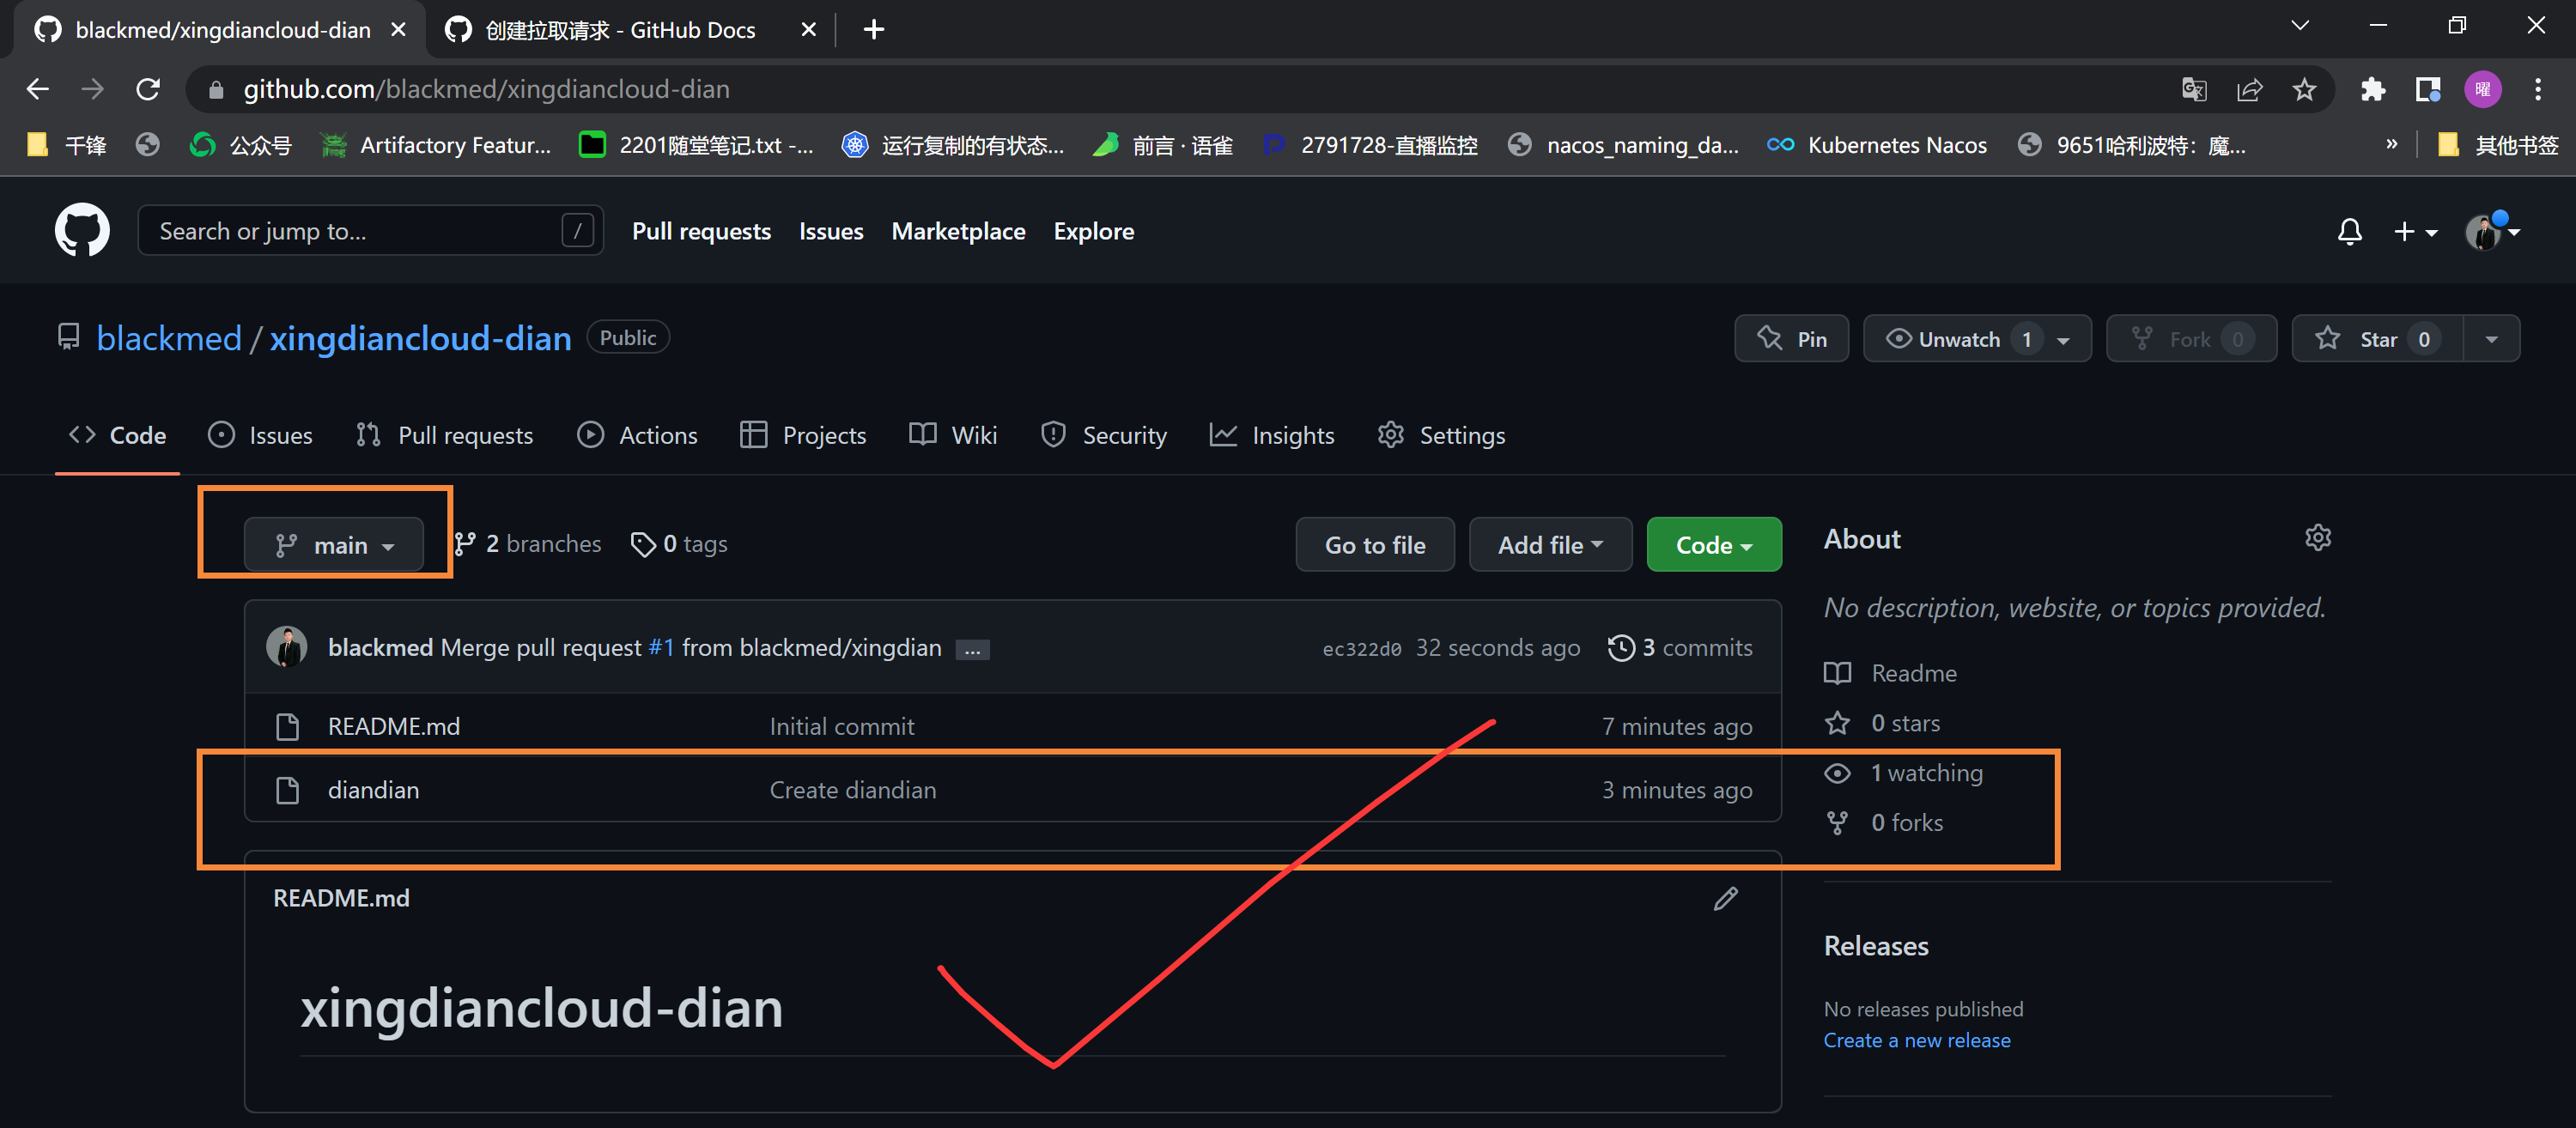Viewport: 2576px width, 1128px height.
Task: Open a new browser tab
Action: pyautogui.click(x=873, y=30)
